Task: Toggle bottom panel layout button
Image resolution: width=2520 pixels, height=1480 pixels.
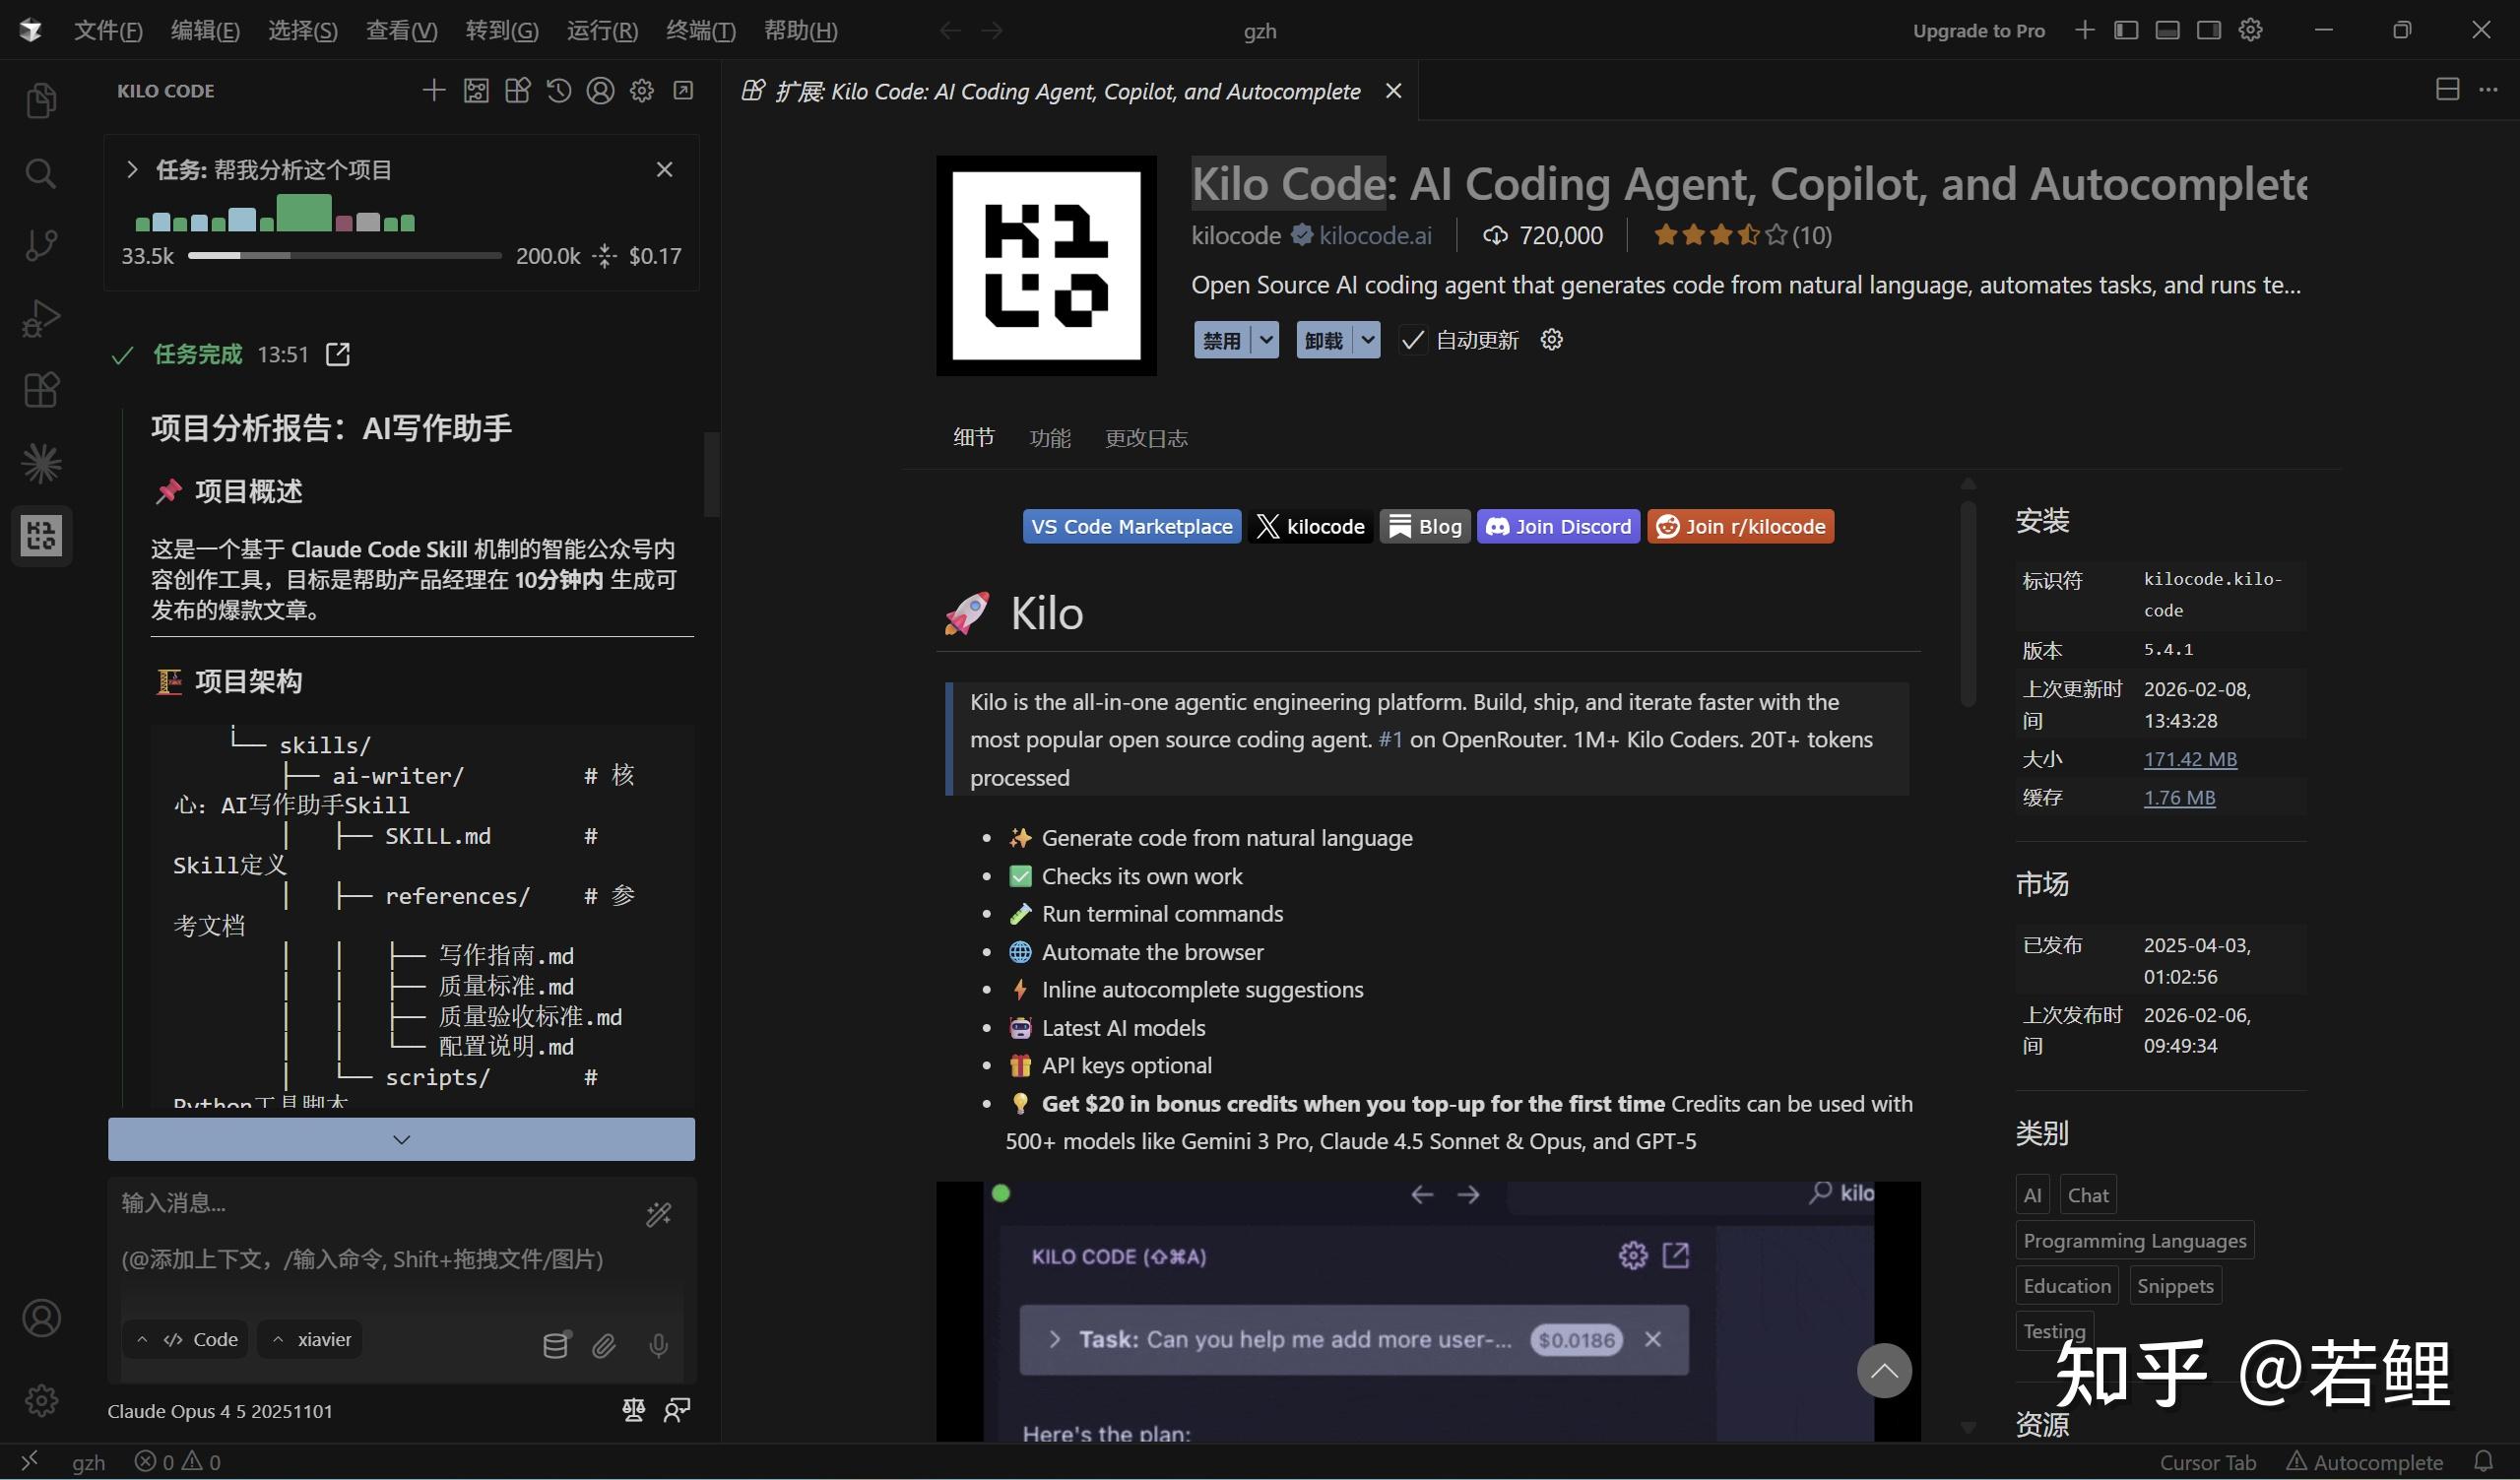Action: click(x=2167, y=30)
